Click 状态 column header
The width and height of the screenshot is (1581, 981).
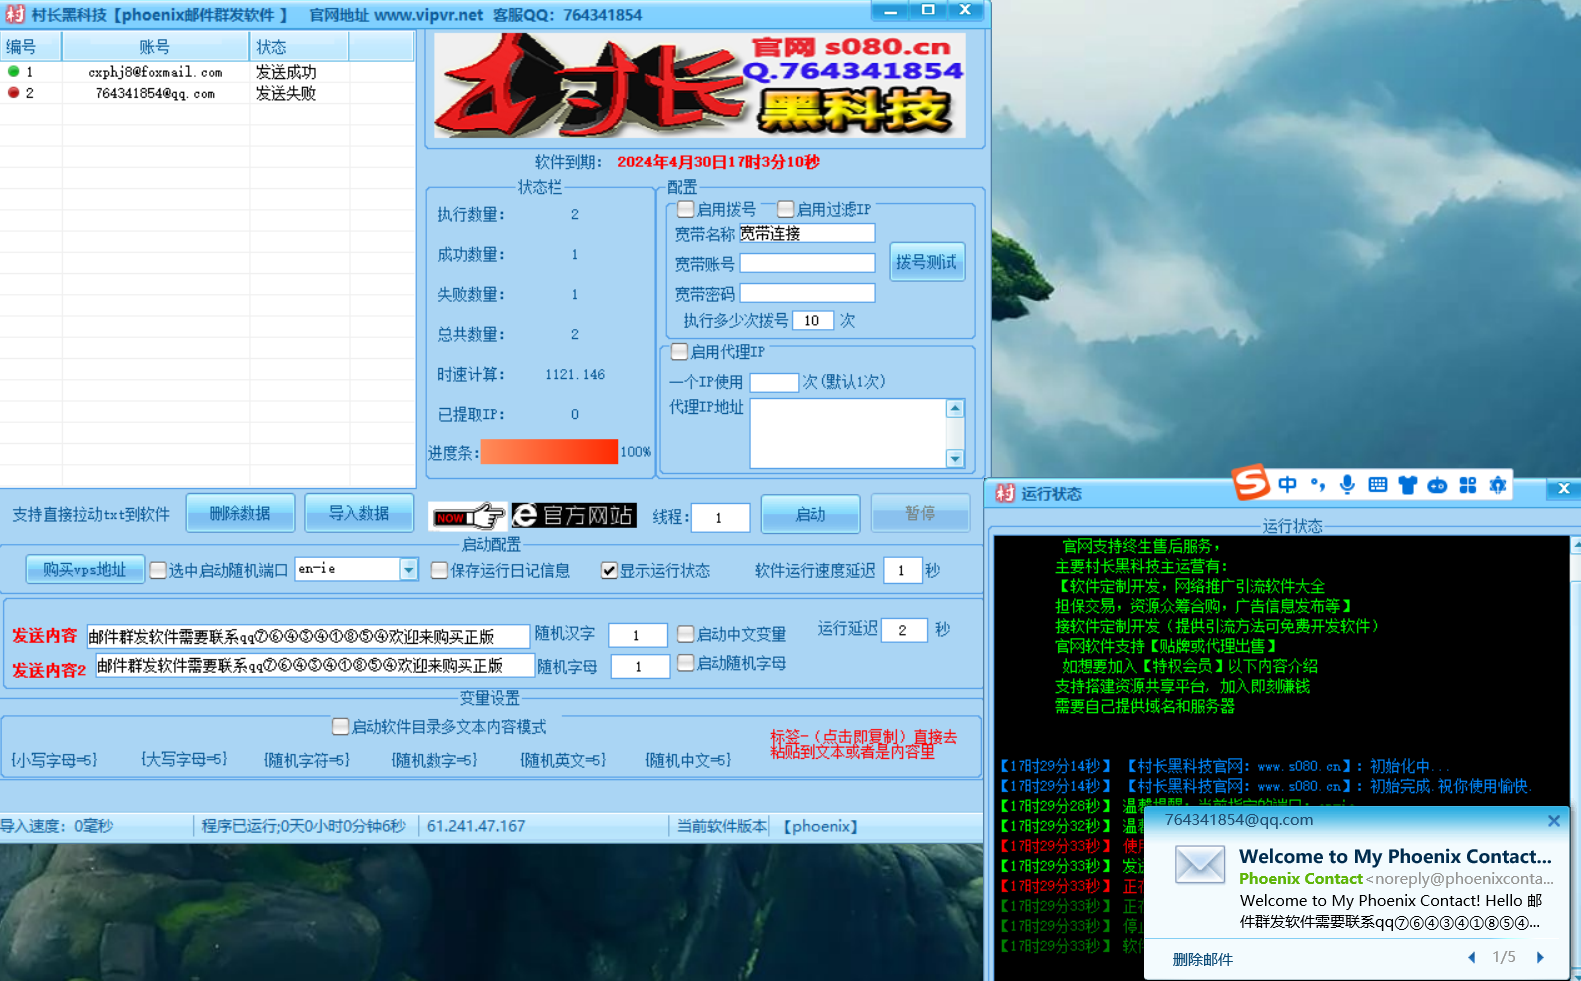point(299,47)
